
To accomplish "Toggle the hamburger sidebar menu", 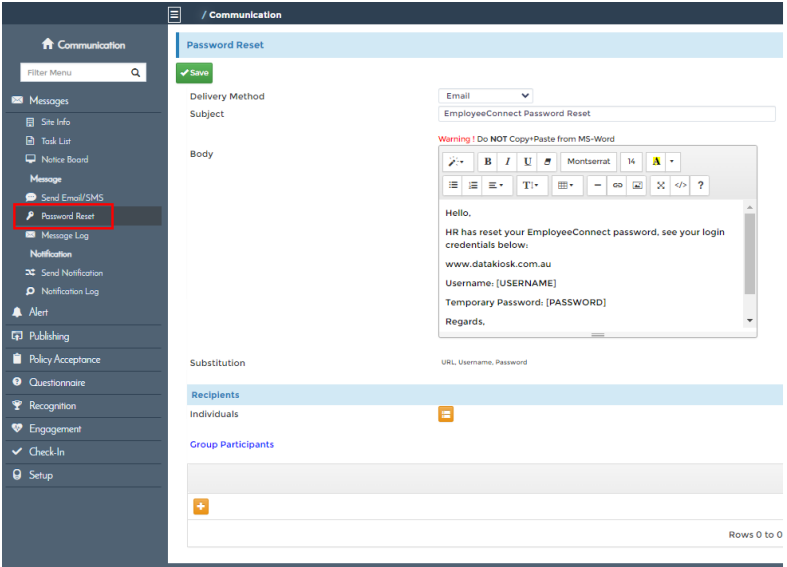I will click(174, 14).
